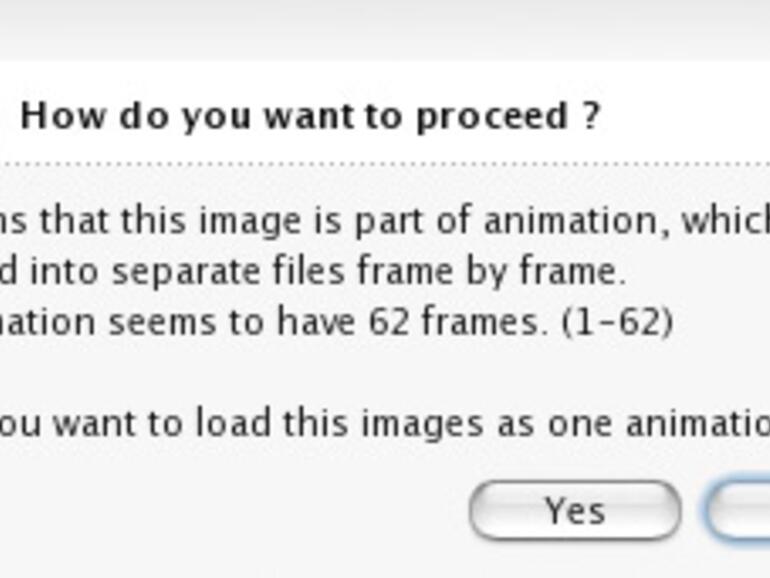Click the question mark ending the heading
This screenshot has width=770, height=578.
(x=590, y=116)
